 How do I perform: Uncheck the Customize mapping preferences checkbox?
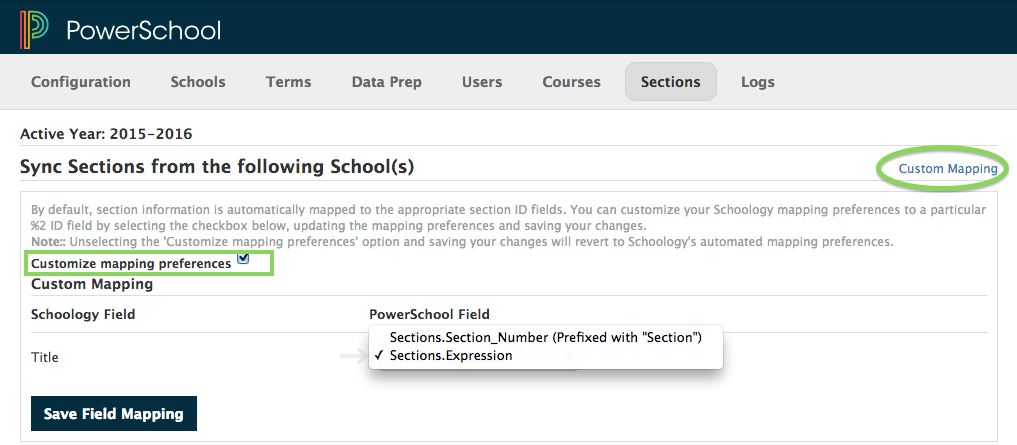243,262
